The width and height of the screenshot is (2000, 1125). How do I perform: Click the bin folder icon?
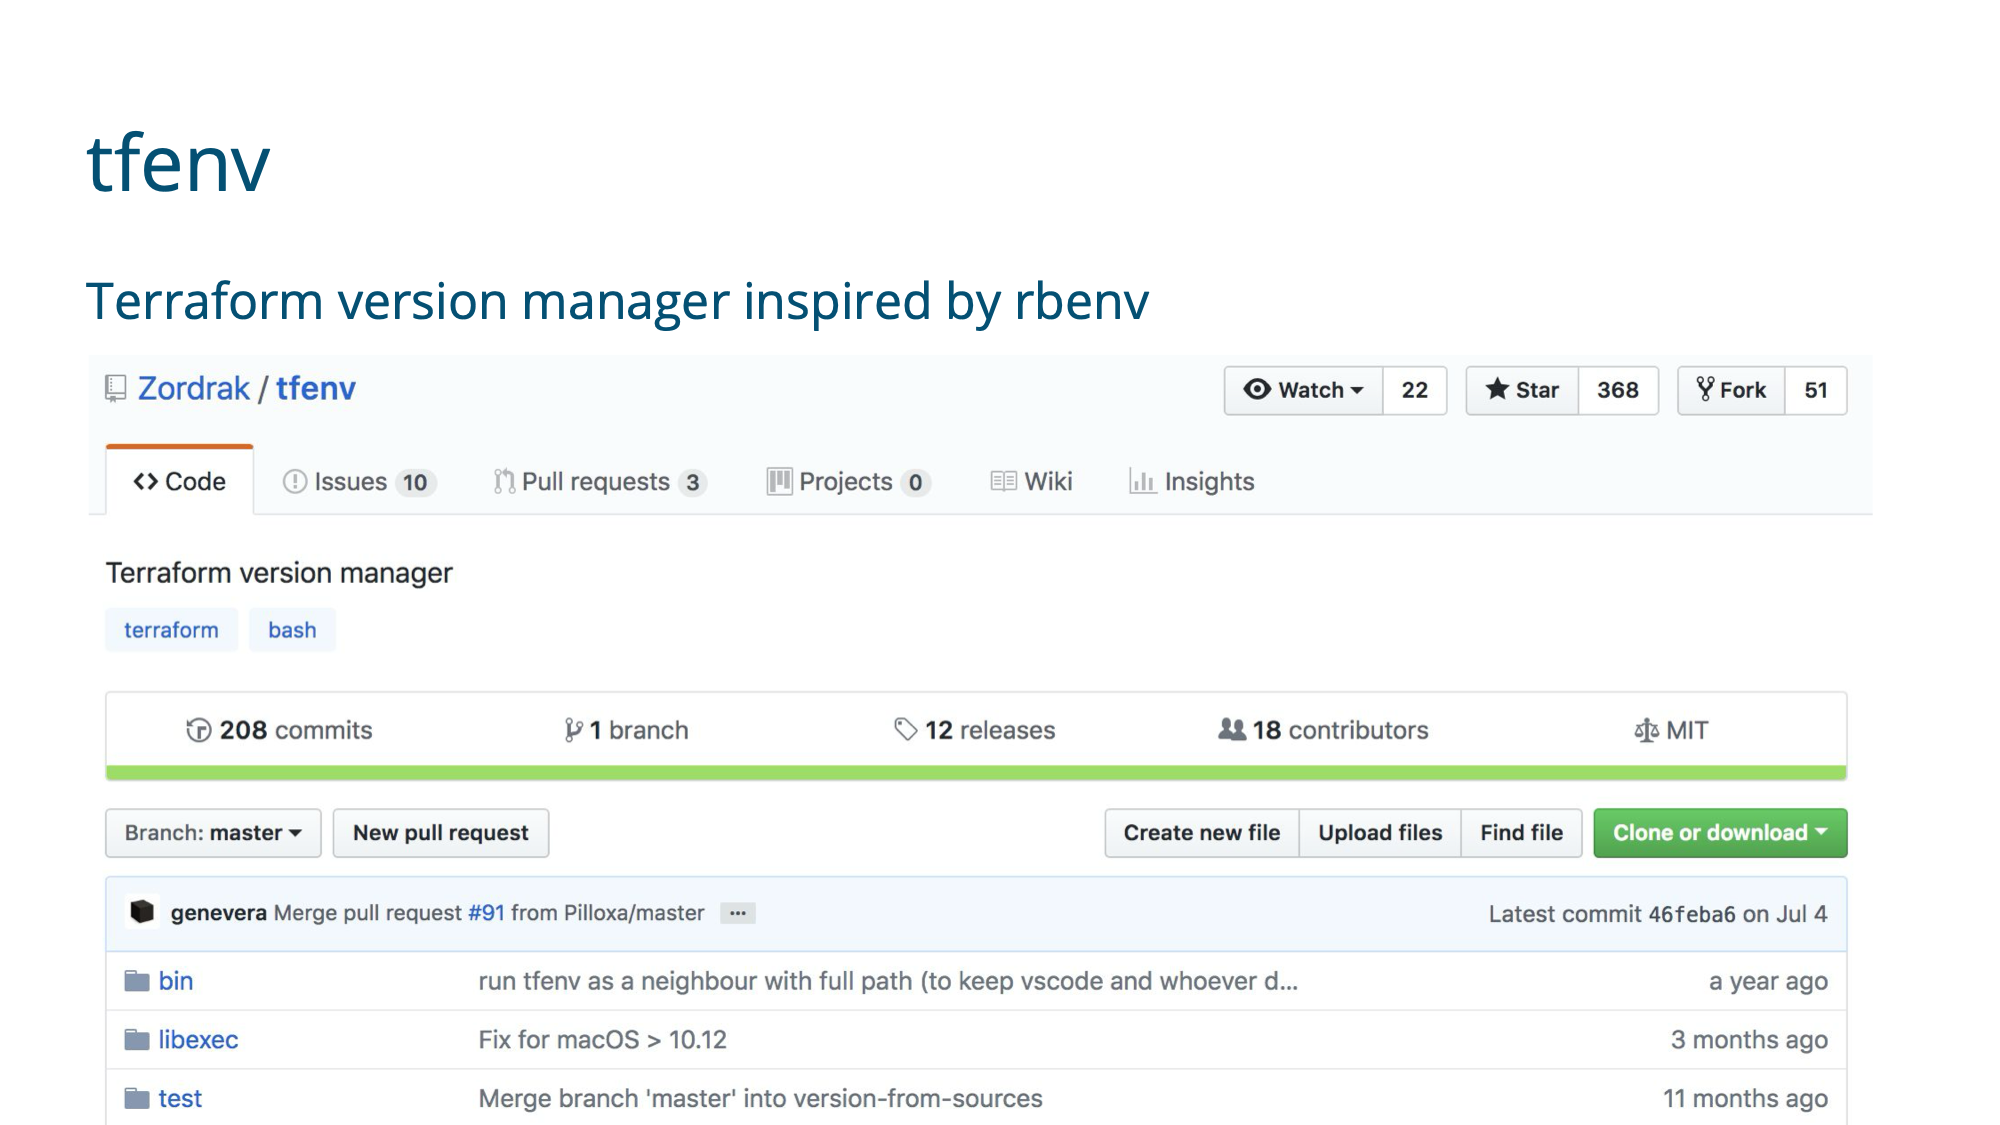(x=137, y=981)
